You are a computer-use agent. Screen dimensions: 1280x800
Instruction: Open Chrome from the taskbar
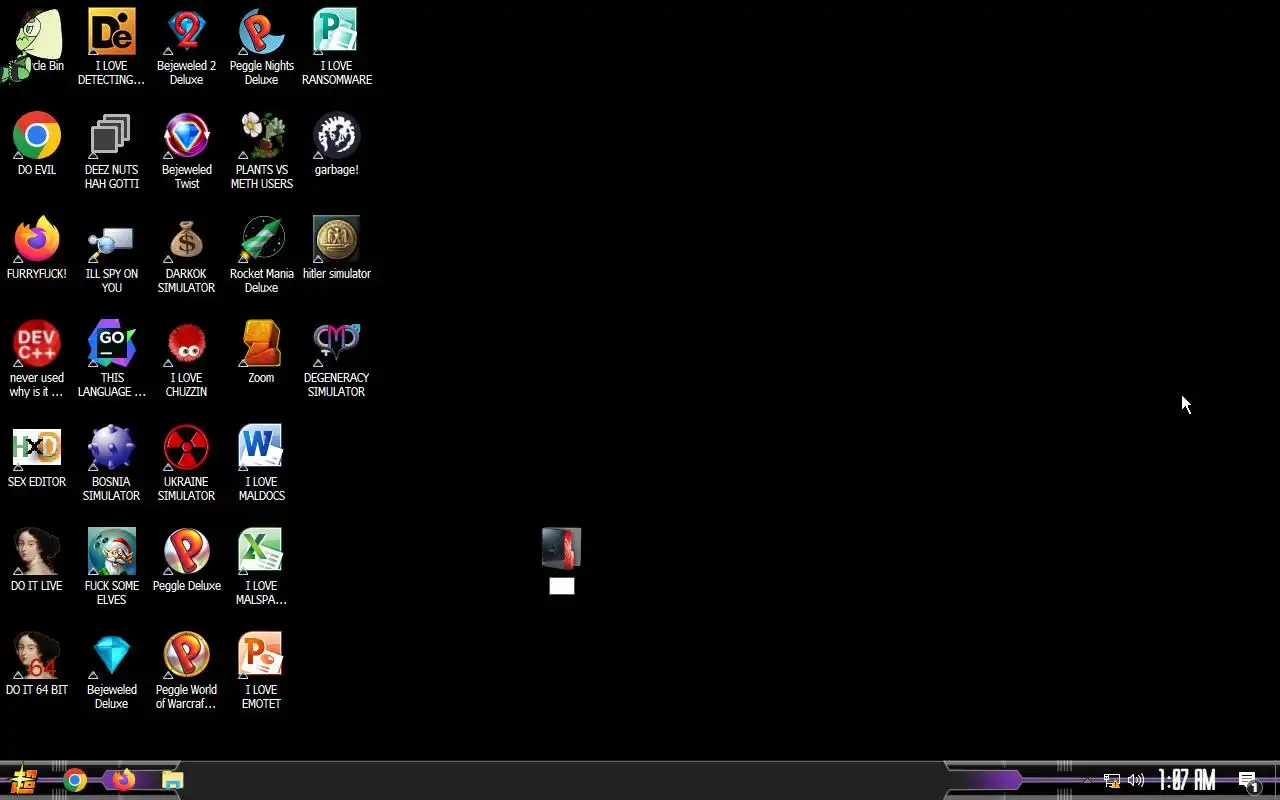tap(75, 780)
